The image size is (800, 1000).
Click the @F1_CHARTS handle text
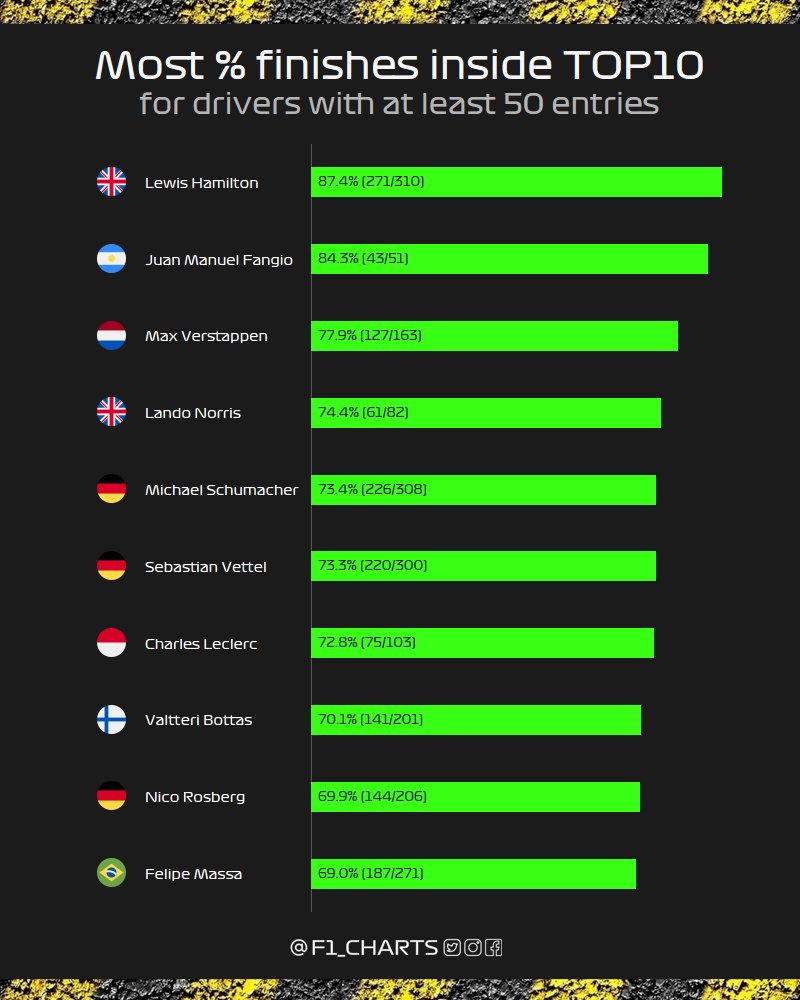364,948
